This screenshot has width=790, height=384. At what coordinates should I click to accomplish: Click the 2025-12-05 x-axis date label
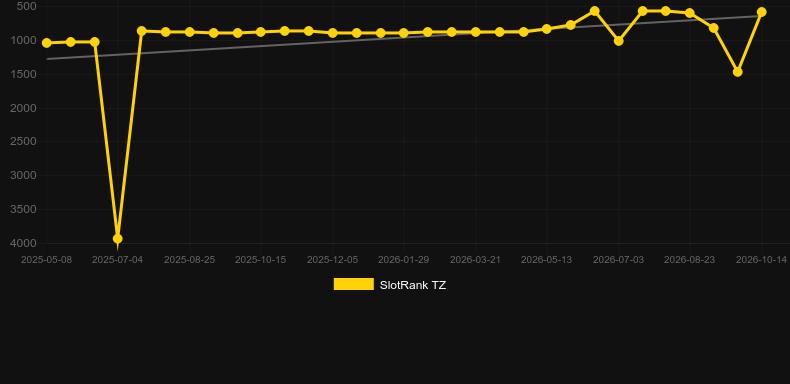pyautogui.click(x=333, y=260)
